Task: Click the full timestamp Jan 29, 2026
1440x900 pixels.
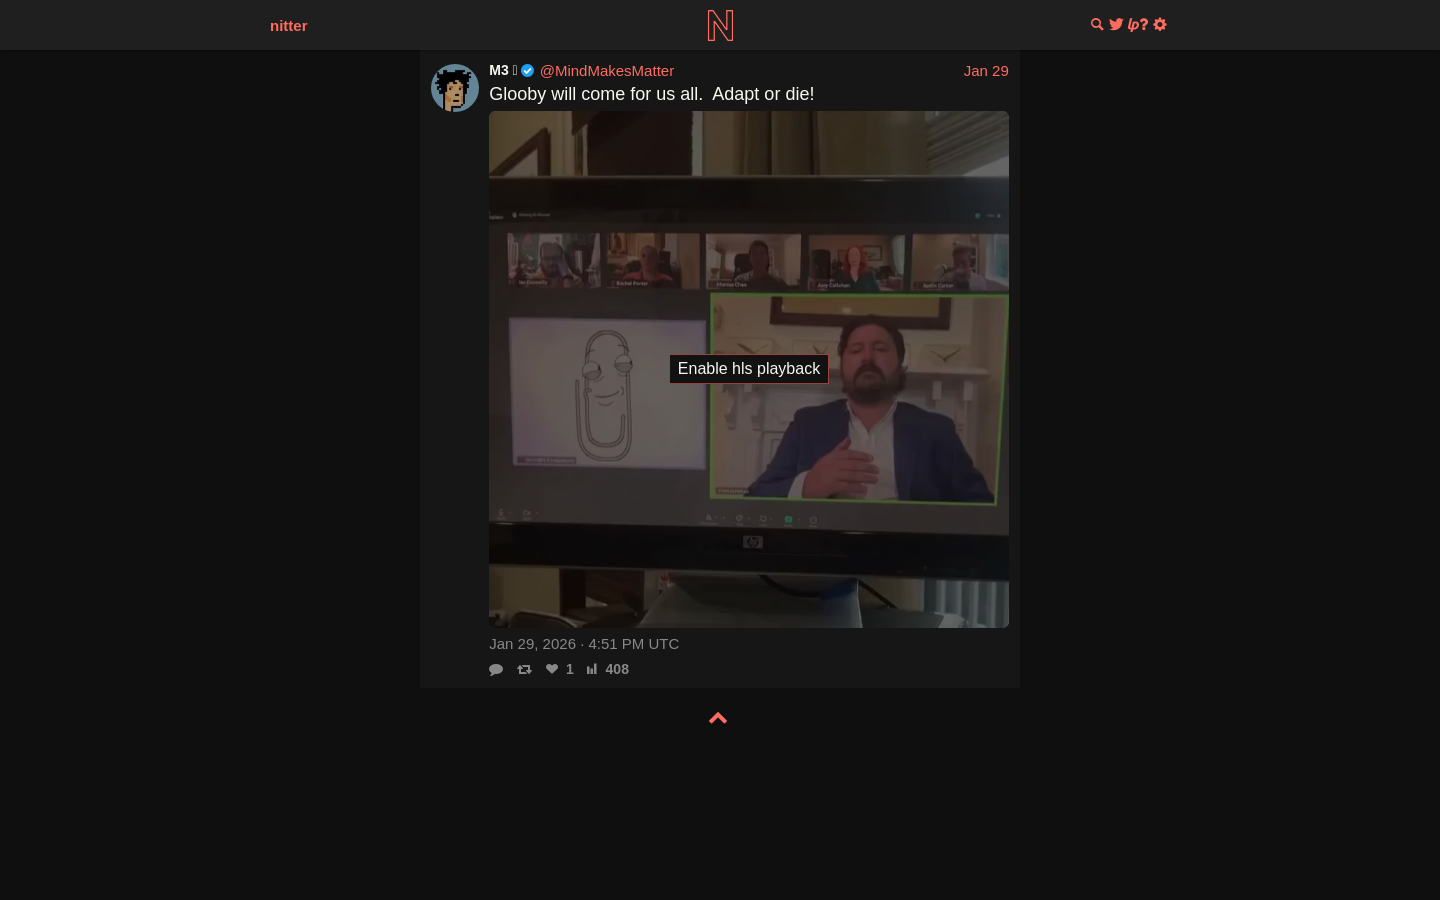Action: point(584,644)
